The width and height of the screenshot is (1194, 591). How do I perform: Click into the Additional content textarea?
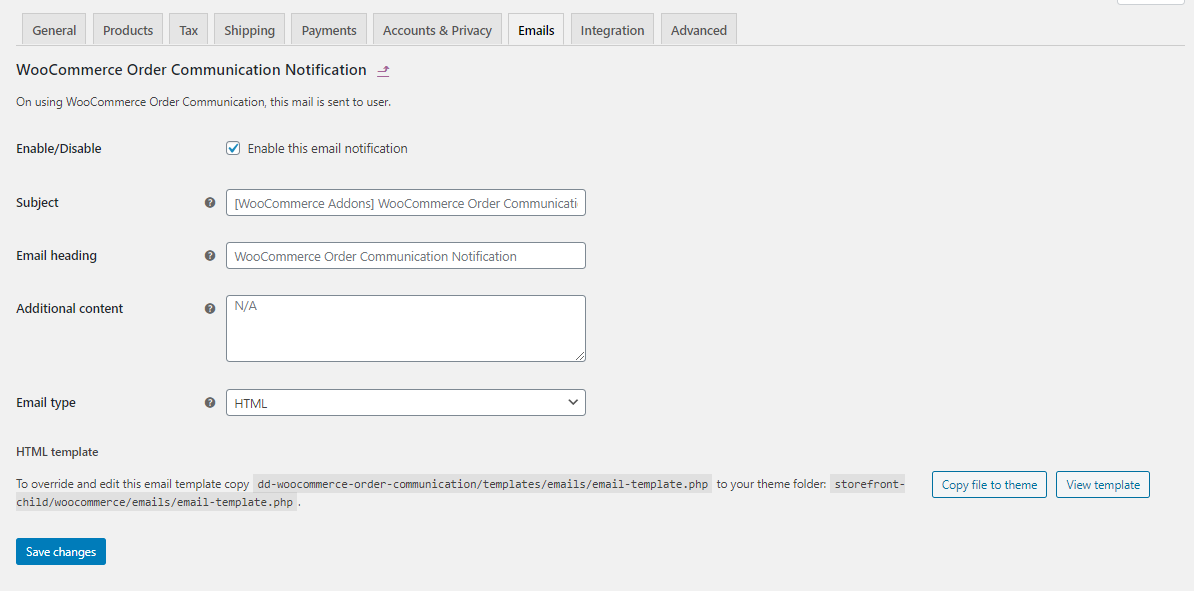405,328
